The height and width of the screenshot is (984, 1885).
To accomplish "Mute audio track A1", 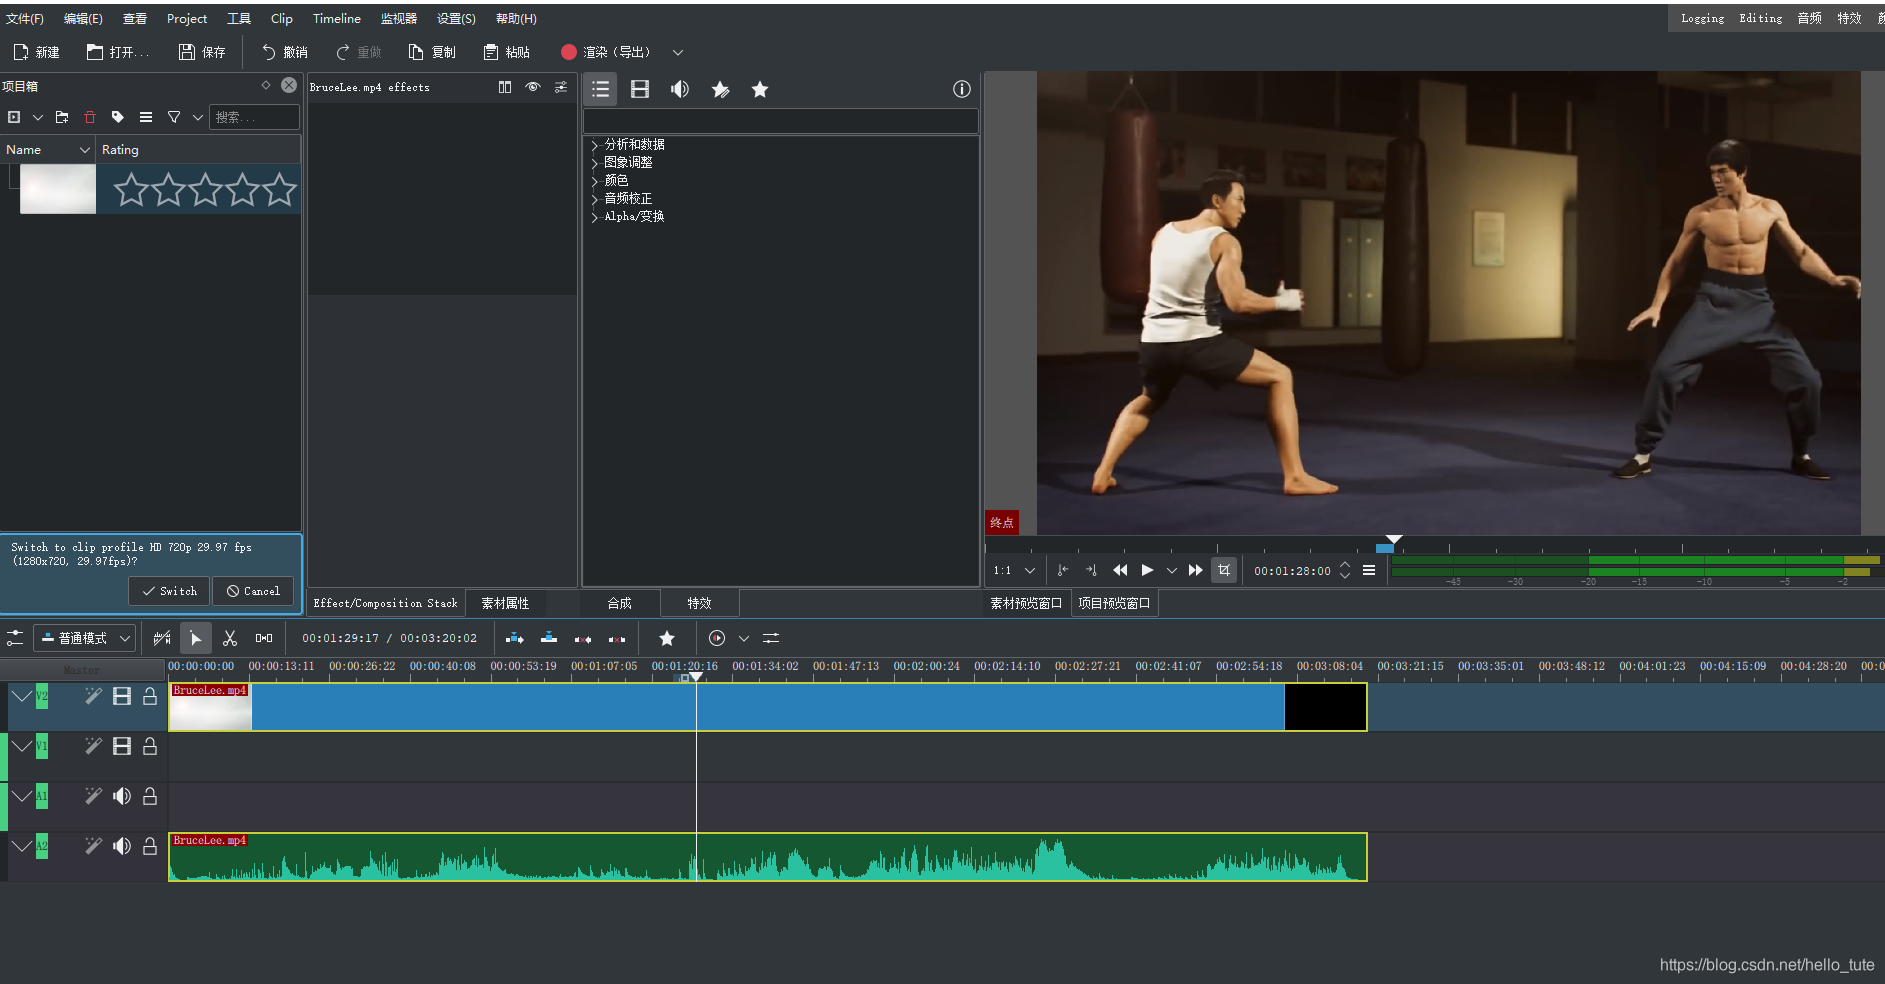I will click(122, 796).
